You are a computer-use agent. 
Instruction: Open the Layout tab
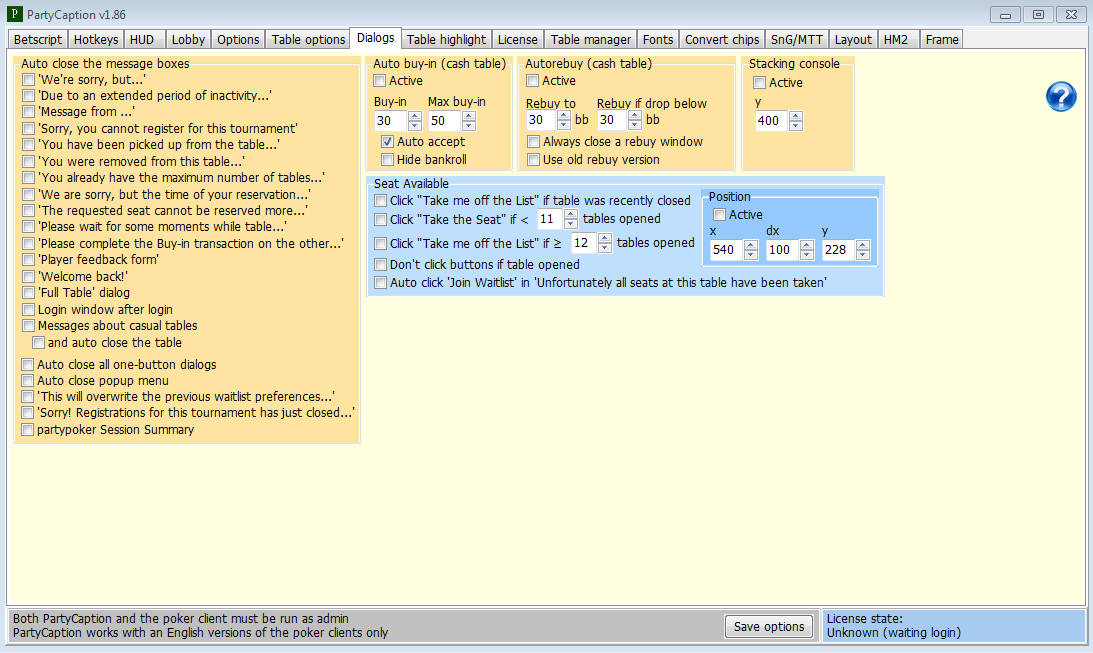(x=853, y=40)
